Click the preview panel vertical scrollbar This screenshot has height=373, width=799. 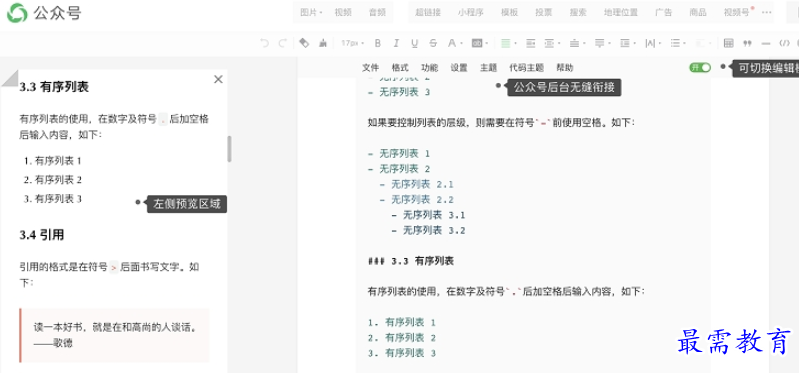(229, 149)
